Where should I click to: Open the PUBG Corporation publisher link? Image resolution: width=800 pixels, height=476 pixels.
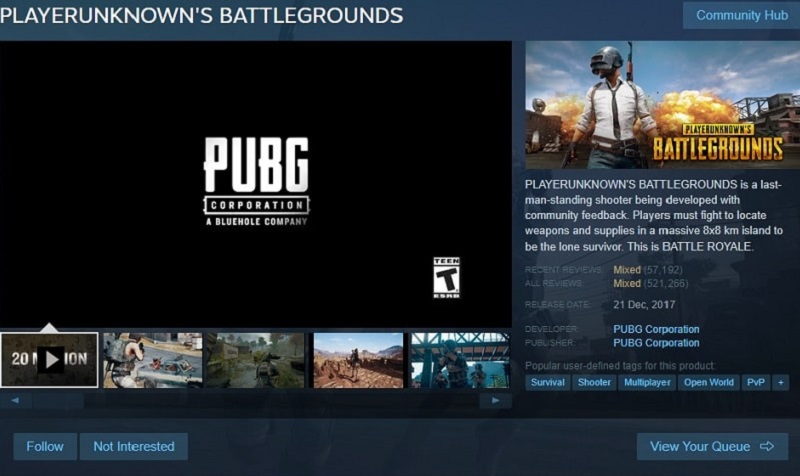(x=656, y=343)
